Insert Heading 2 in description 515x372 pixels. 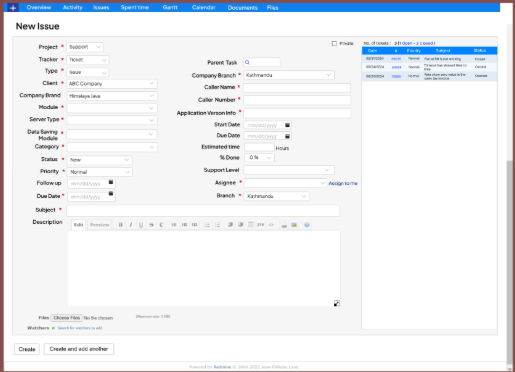point(184,225)
